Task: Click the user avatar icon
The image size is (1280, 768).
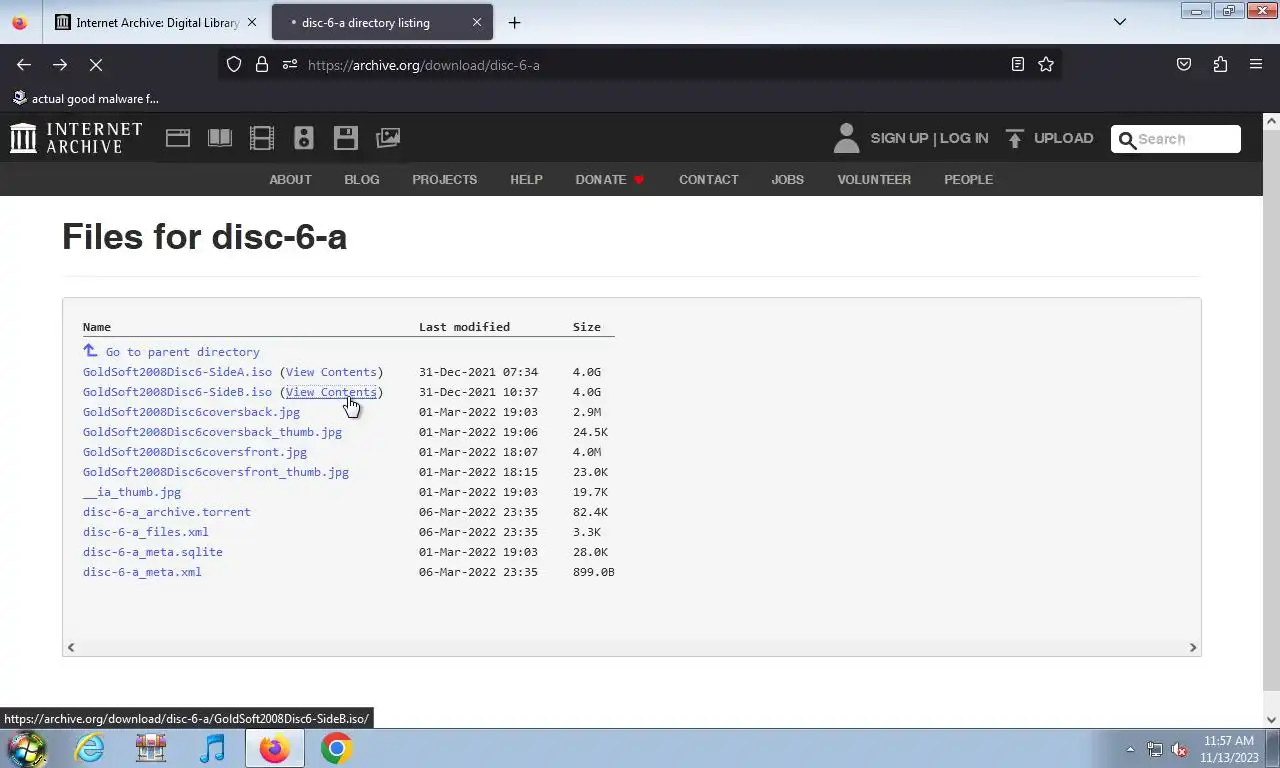Action: click(846, 138)
